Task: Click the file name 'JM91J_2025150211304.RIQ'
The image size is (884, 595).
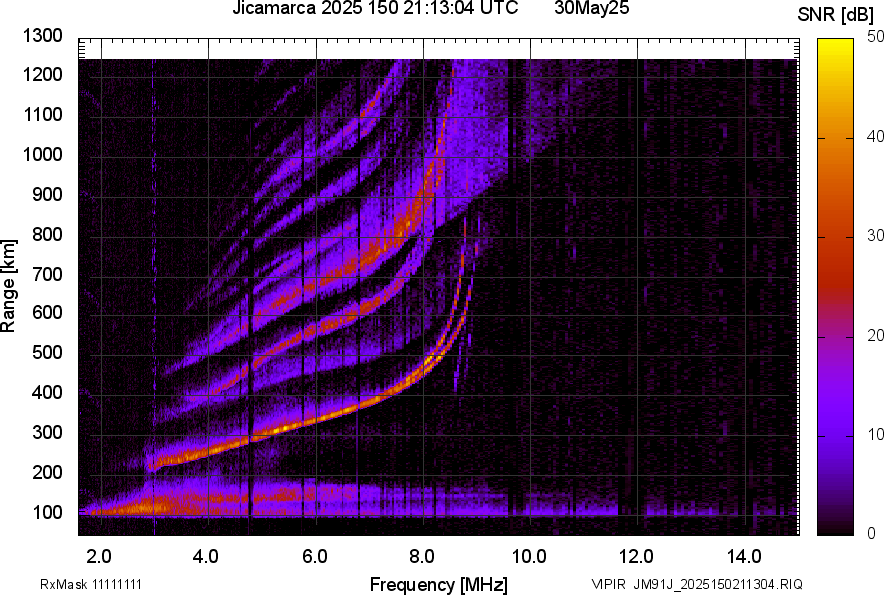Action: pos(718,584)
